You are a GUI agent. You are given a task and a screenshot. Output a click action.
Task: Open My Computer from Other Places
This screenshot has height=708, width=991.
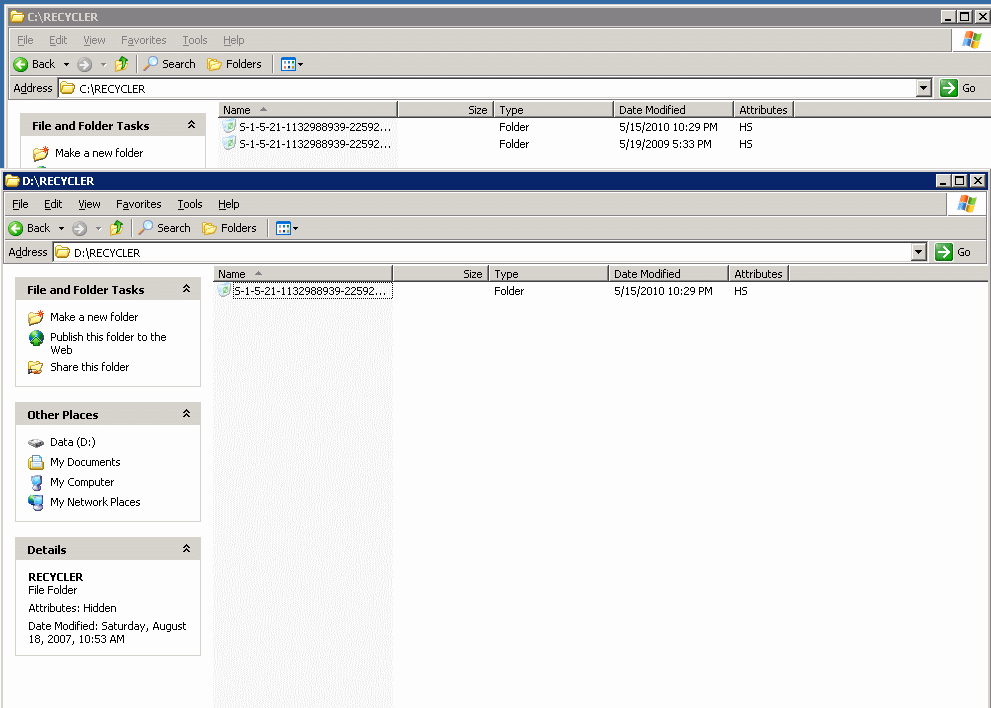coord(81,482)
